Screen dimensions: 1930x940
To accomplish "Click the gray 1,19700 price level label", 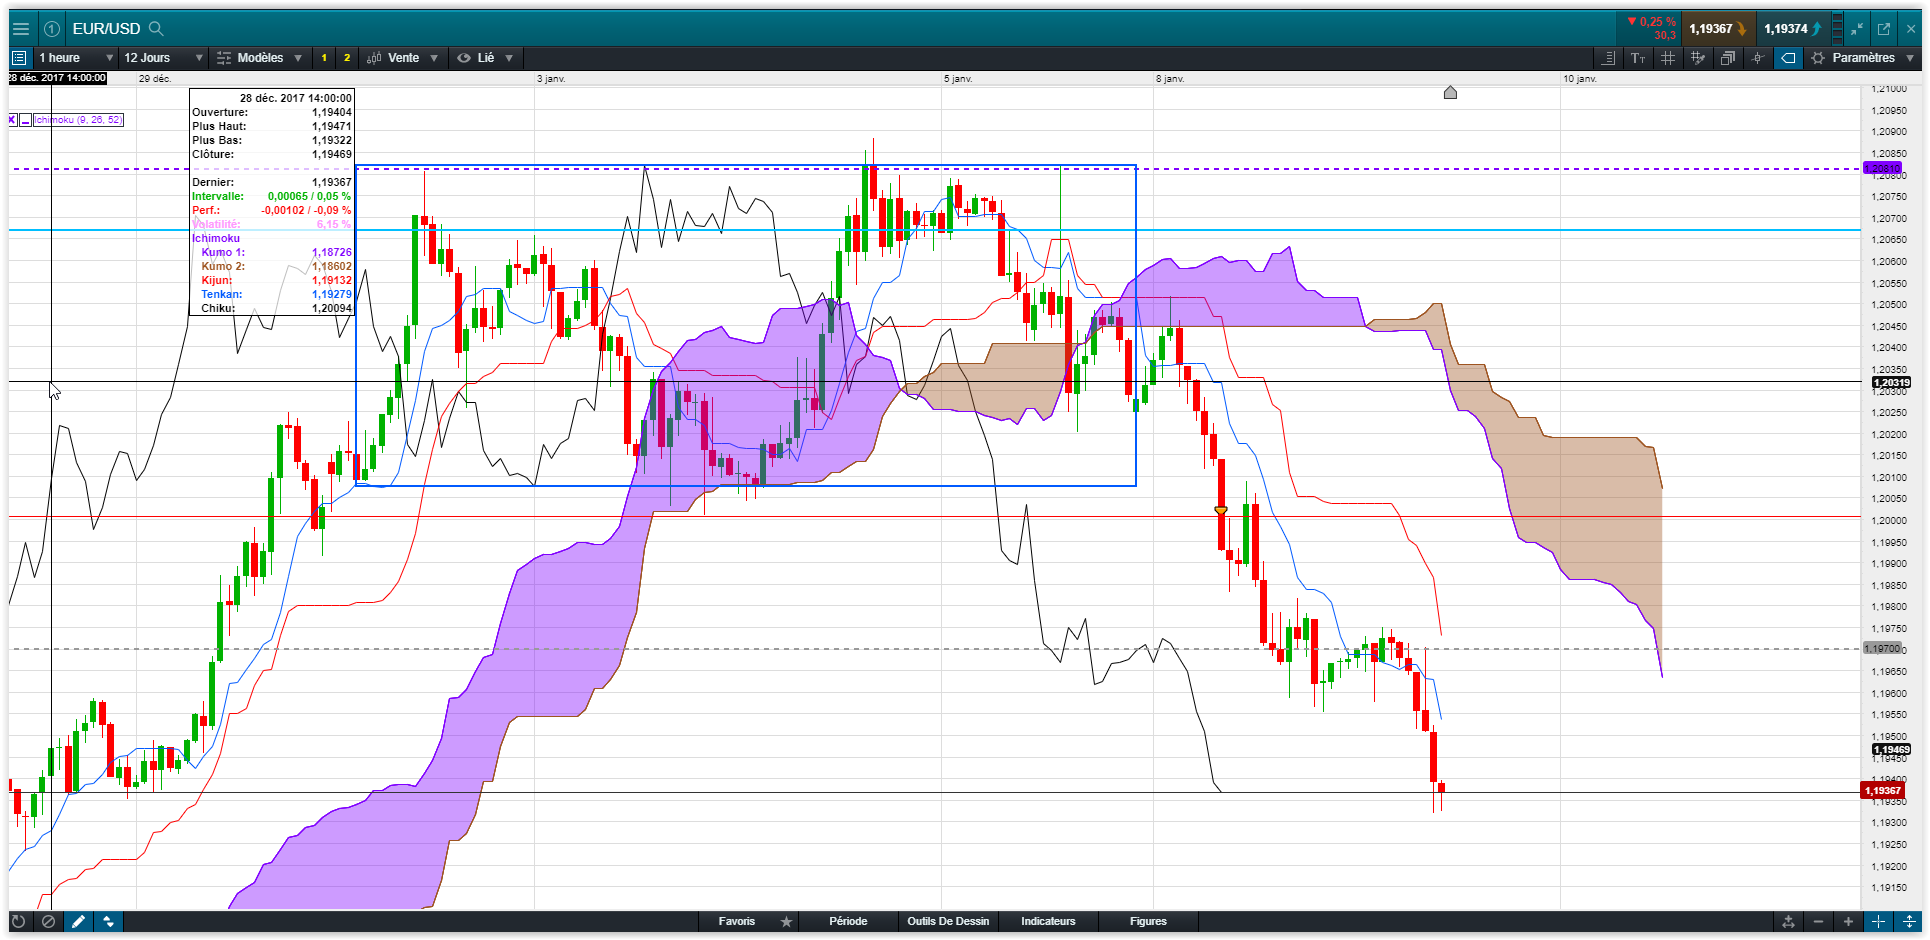I will (x=1883, y=649).
